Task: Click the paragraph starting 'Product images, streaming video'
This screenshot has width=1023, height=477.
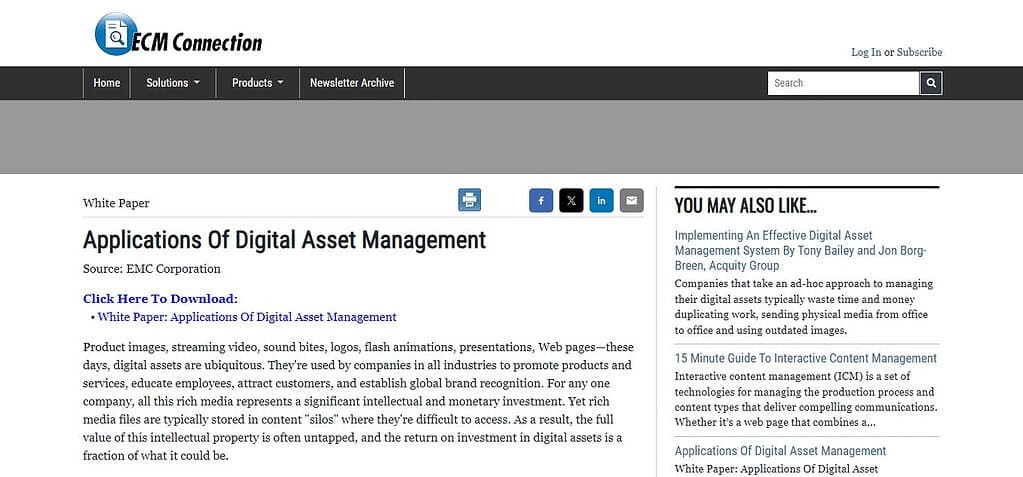Action: click(358, 401)
